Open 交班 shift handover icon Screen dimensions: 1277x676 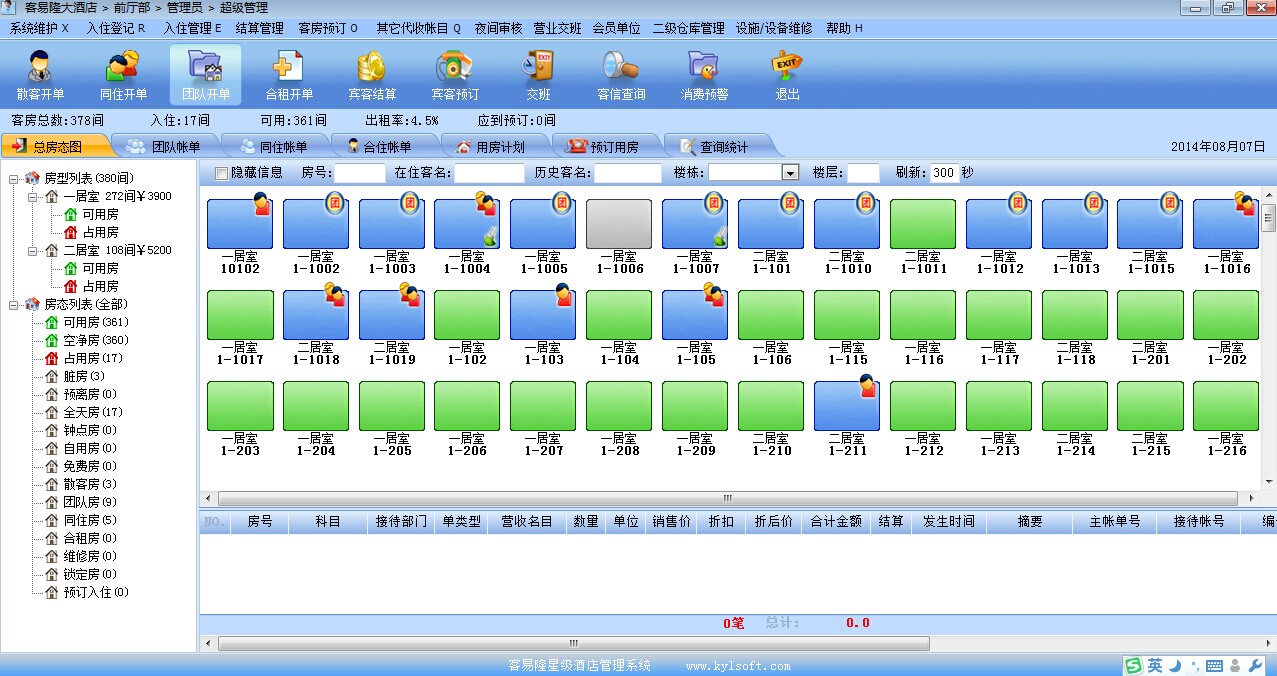(538, 75)
